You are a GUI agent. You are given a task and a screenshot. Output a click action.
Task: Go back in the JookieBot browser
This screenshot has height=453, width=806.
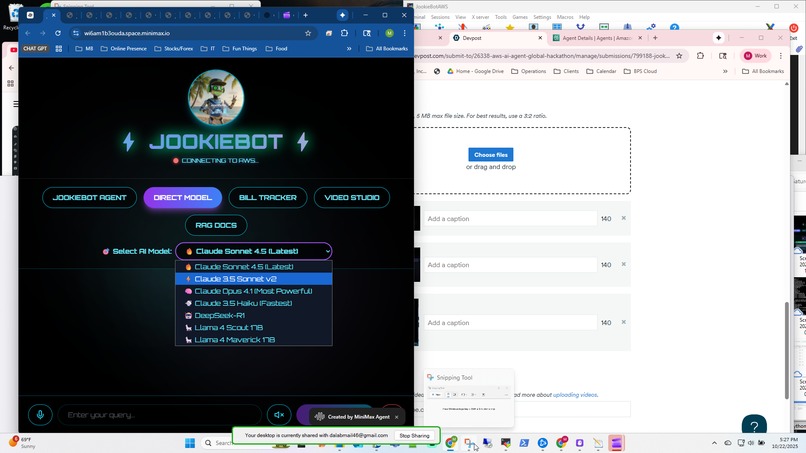coord(28,33)
